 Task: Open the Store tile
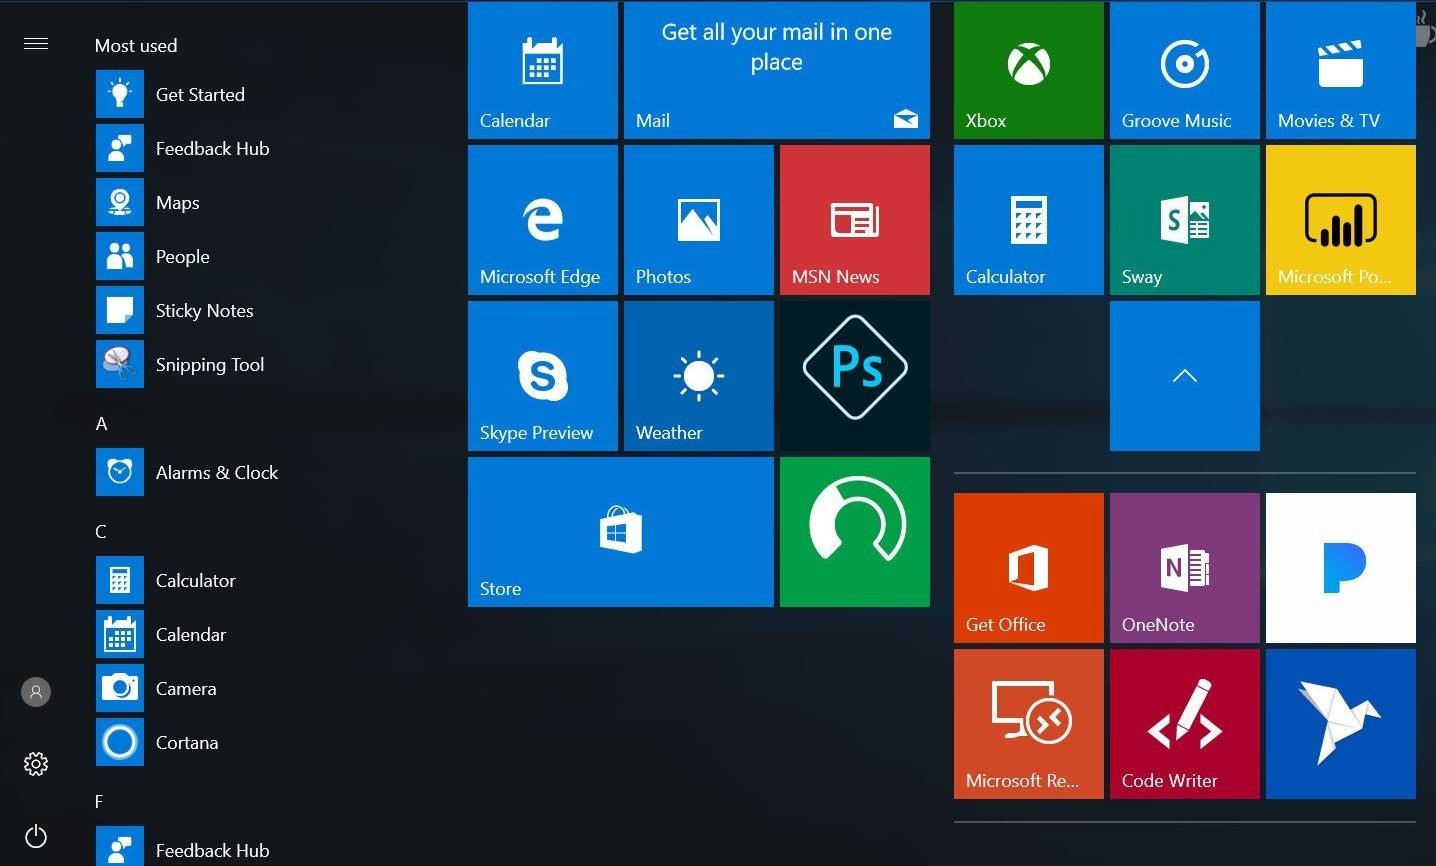click(621, 532)
